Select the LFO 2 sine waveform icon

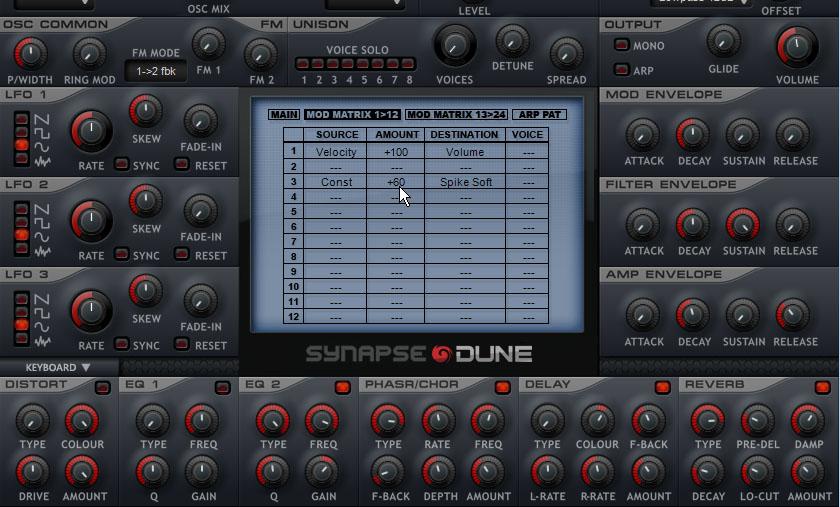click(x=42, y=236)
